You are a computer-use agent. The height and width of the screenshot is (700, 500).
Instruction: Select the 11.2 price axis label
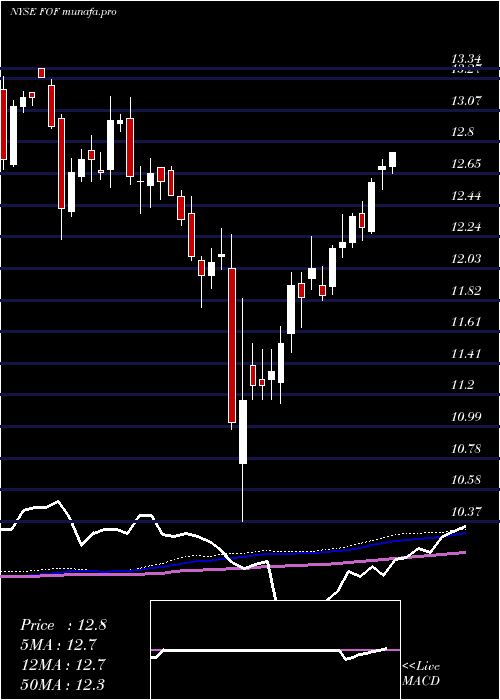coord(463,385)
